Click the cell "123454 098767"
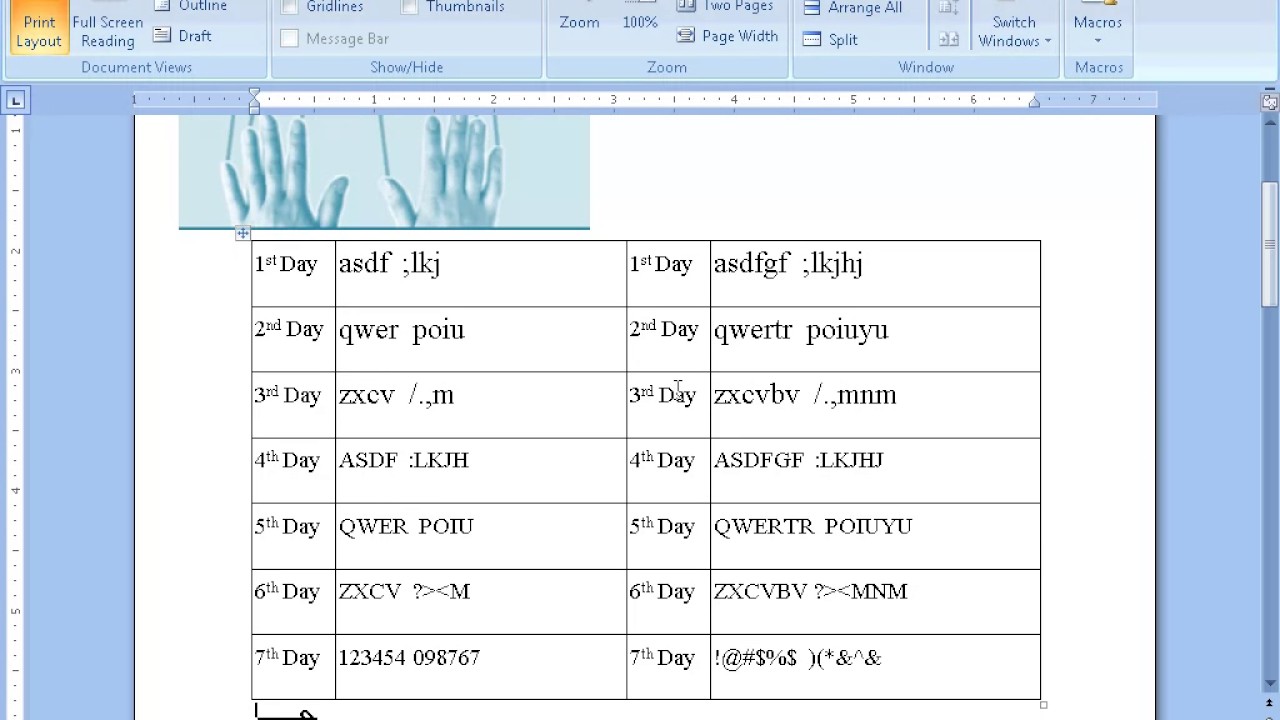1280x720 pixels. click(x=481, y=667)
